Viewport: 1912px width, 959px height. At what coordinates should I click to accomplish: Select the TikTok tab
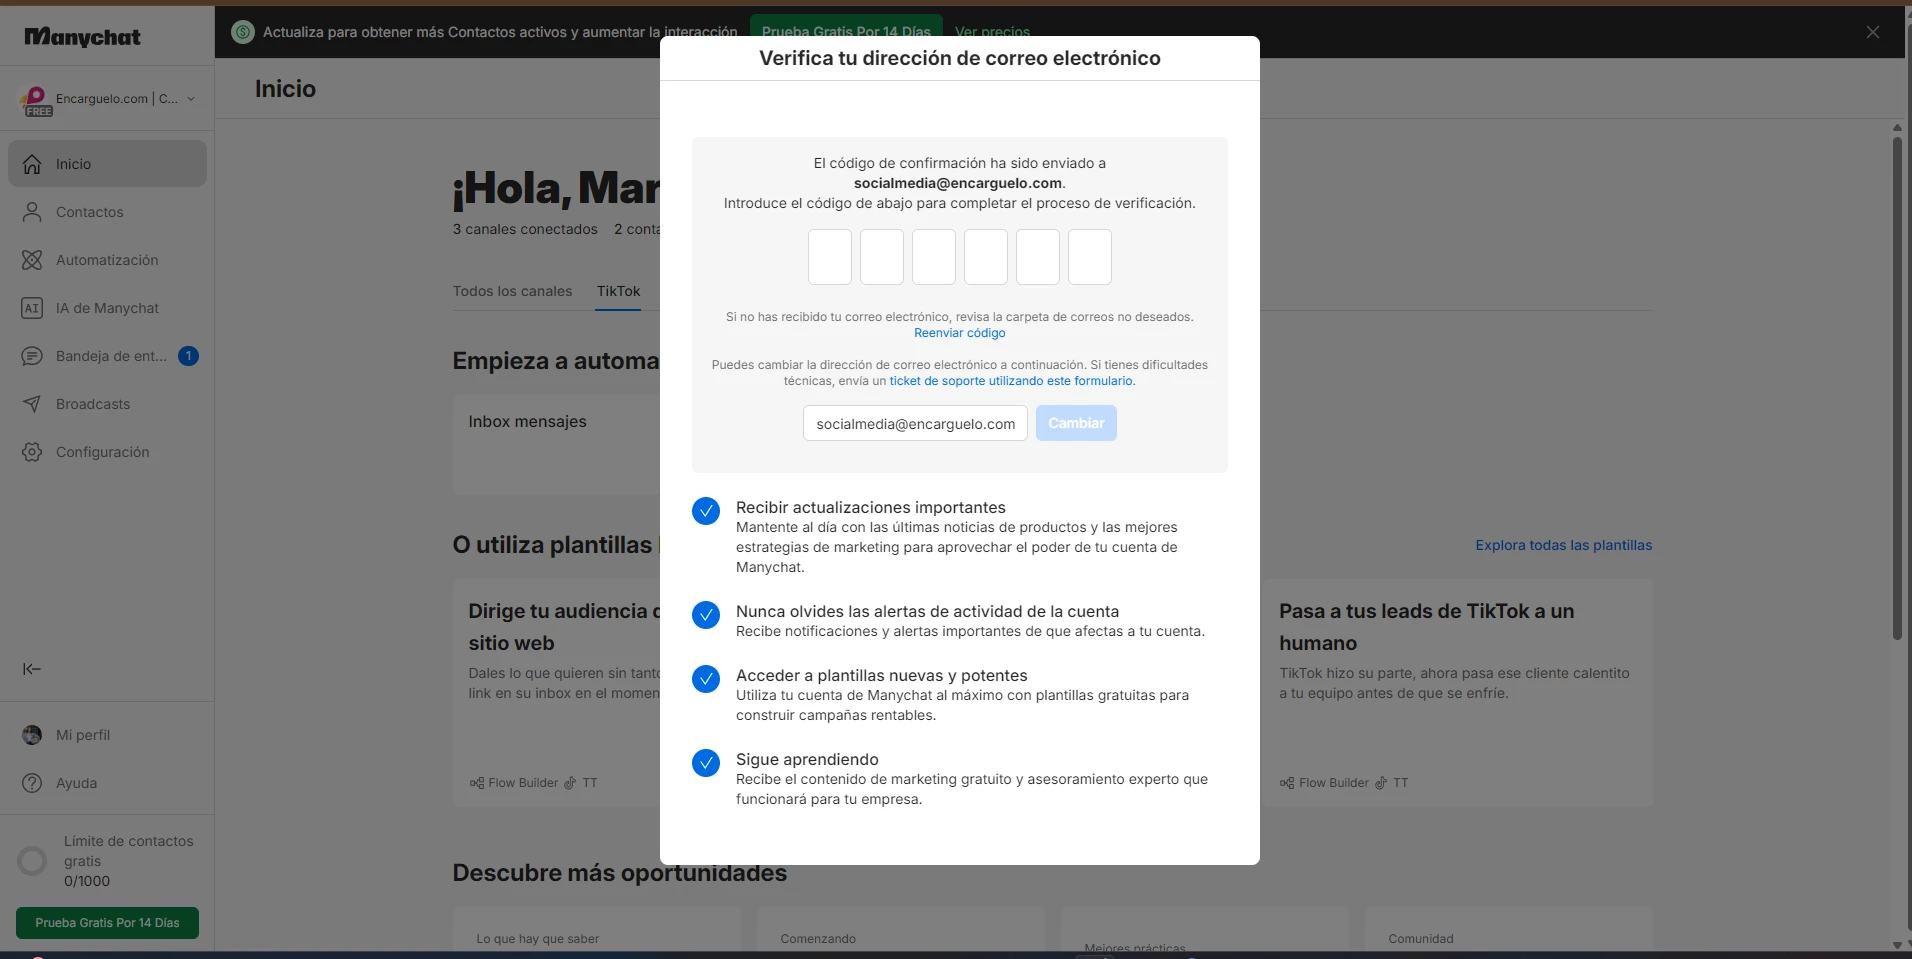point(618,291)
